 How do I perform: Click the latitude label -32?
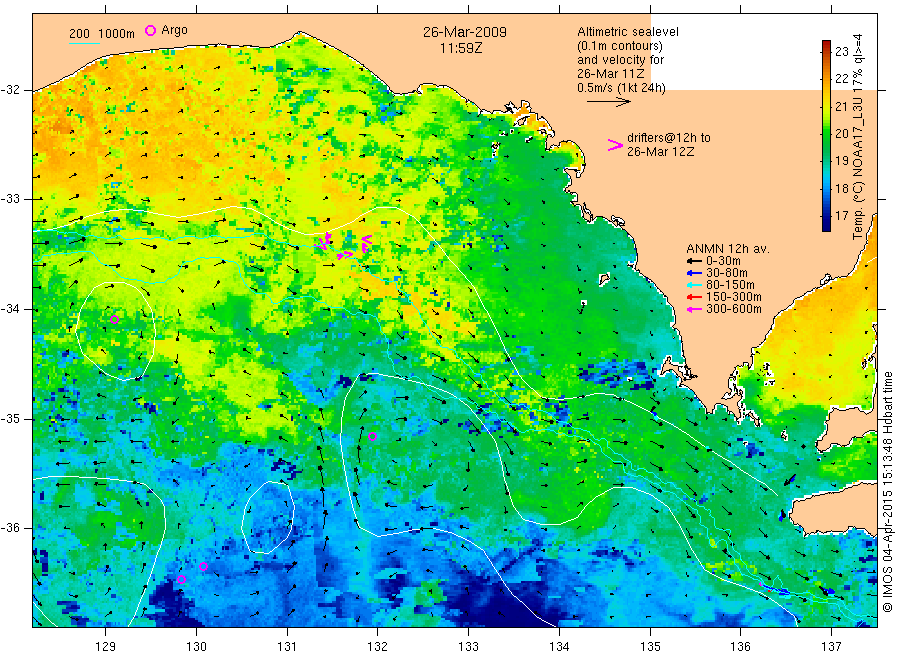pyautogui.click(x=10, y=90)
